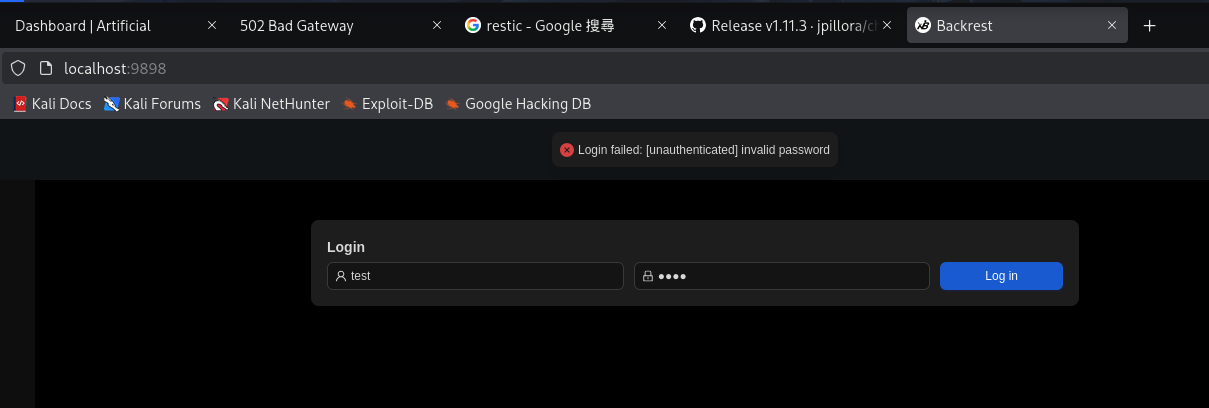Click the shield tracking protection icon
Viewport: 1209px width, 408px height.
click(x=18, y=68)
